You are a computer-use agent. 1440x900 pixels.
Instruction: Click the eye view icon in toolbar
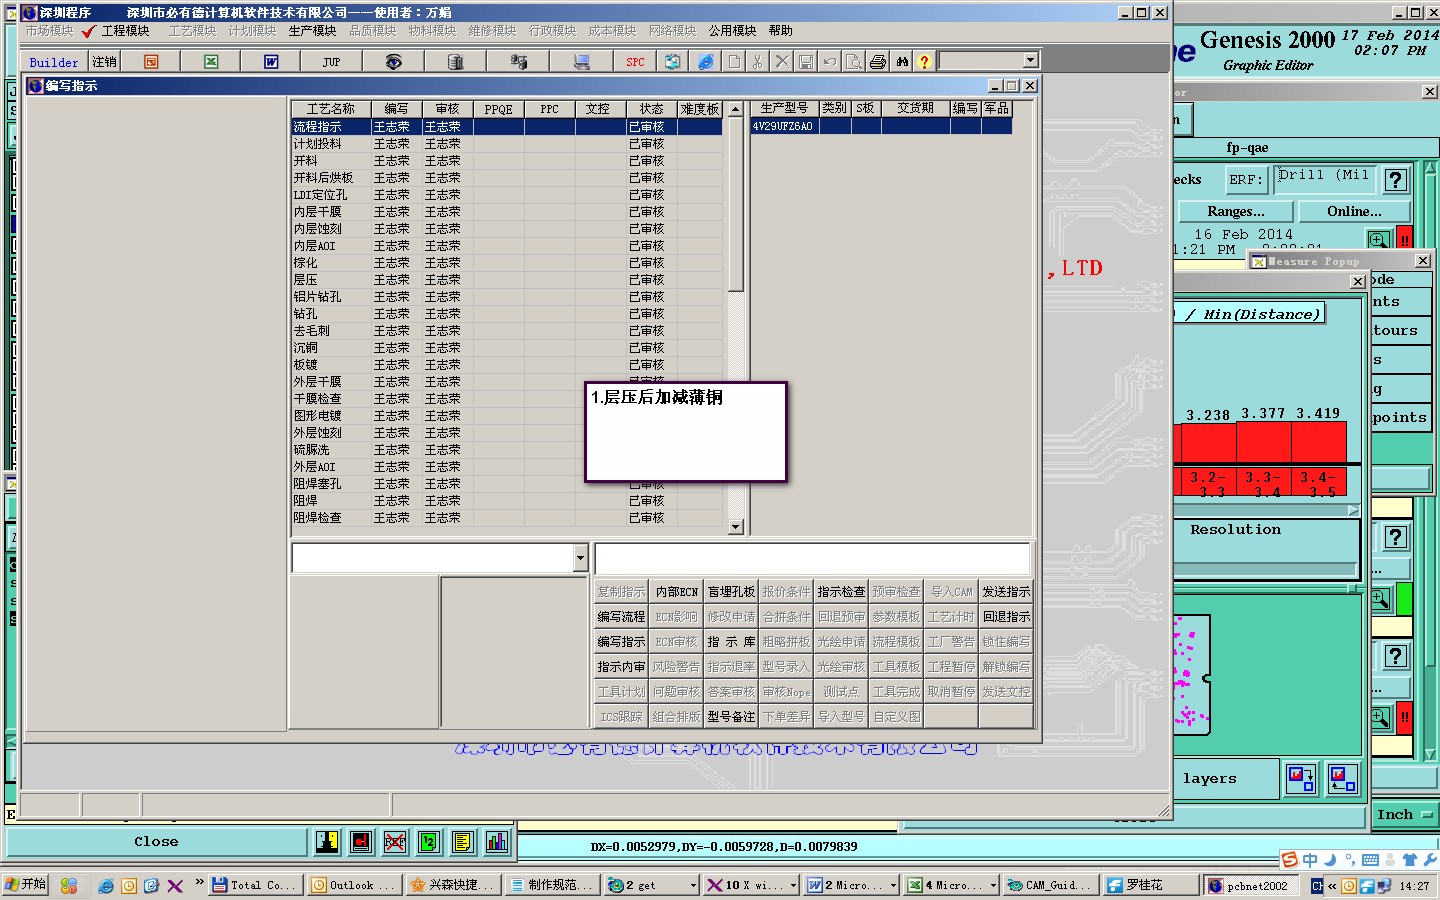point(394,62)
